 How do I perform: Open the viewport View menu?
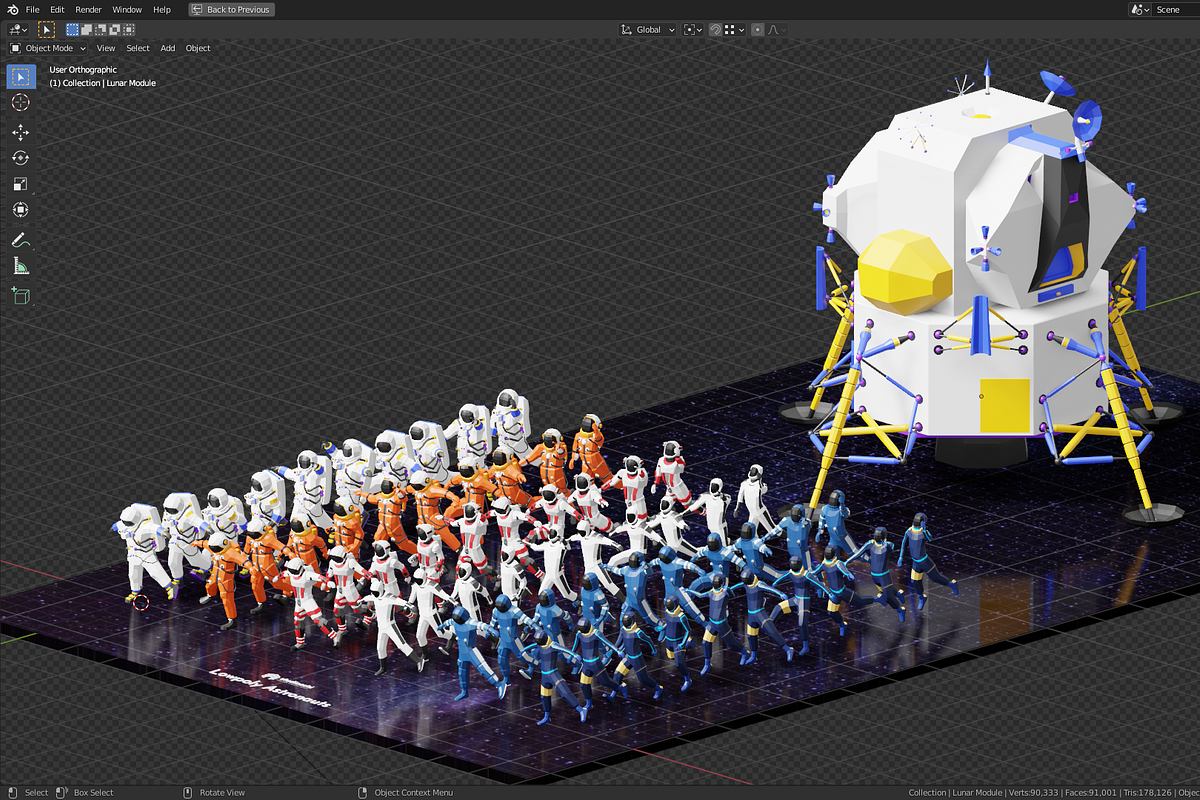coord(106,48)
